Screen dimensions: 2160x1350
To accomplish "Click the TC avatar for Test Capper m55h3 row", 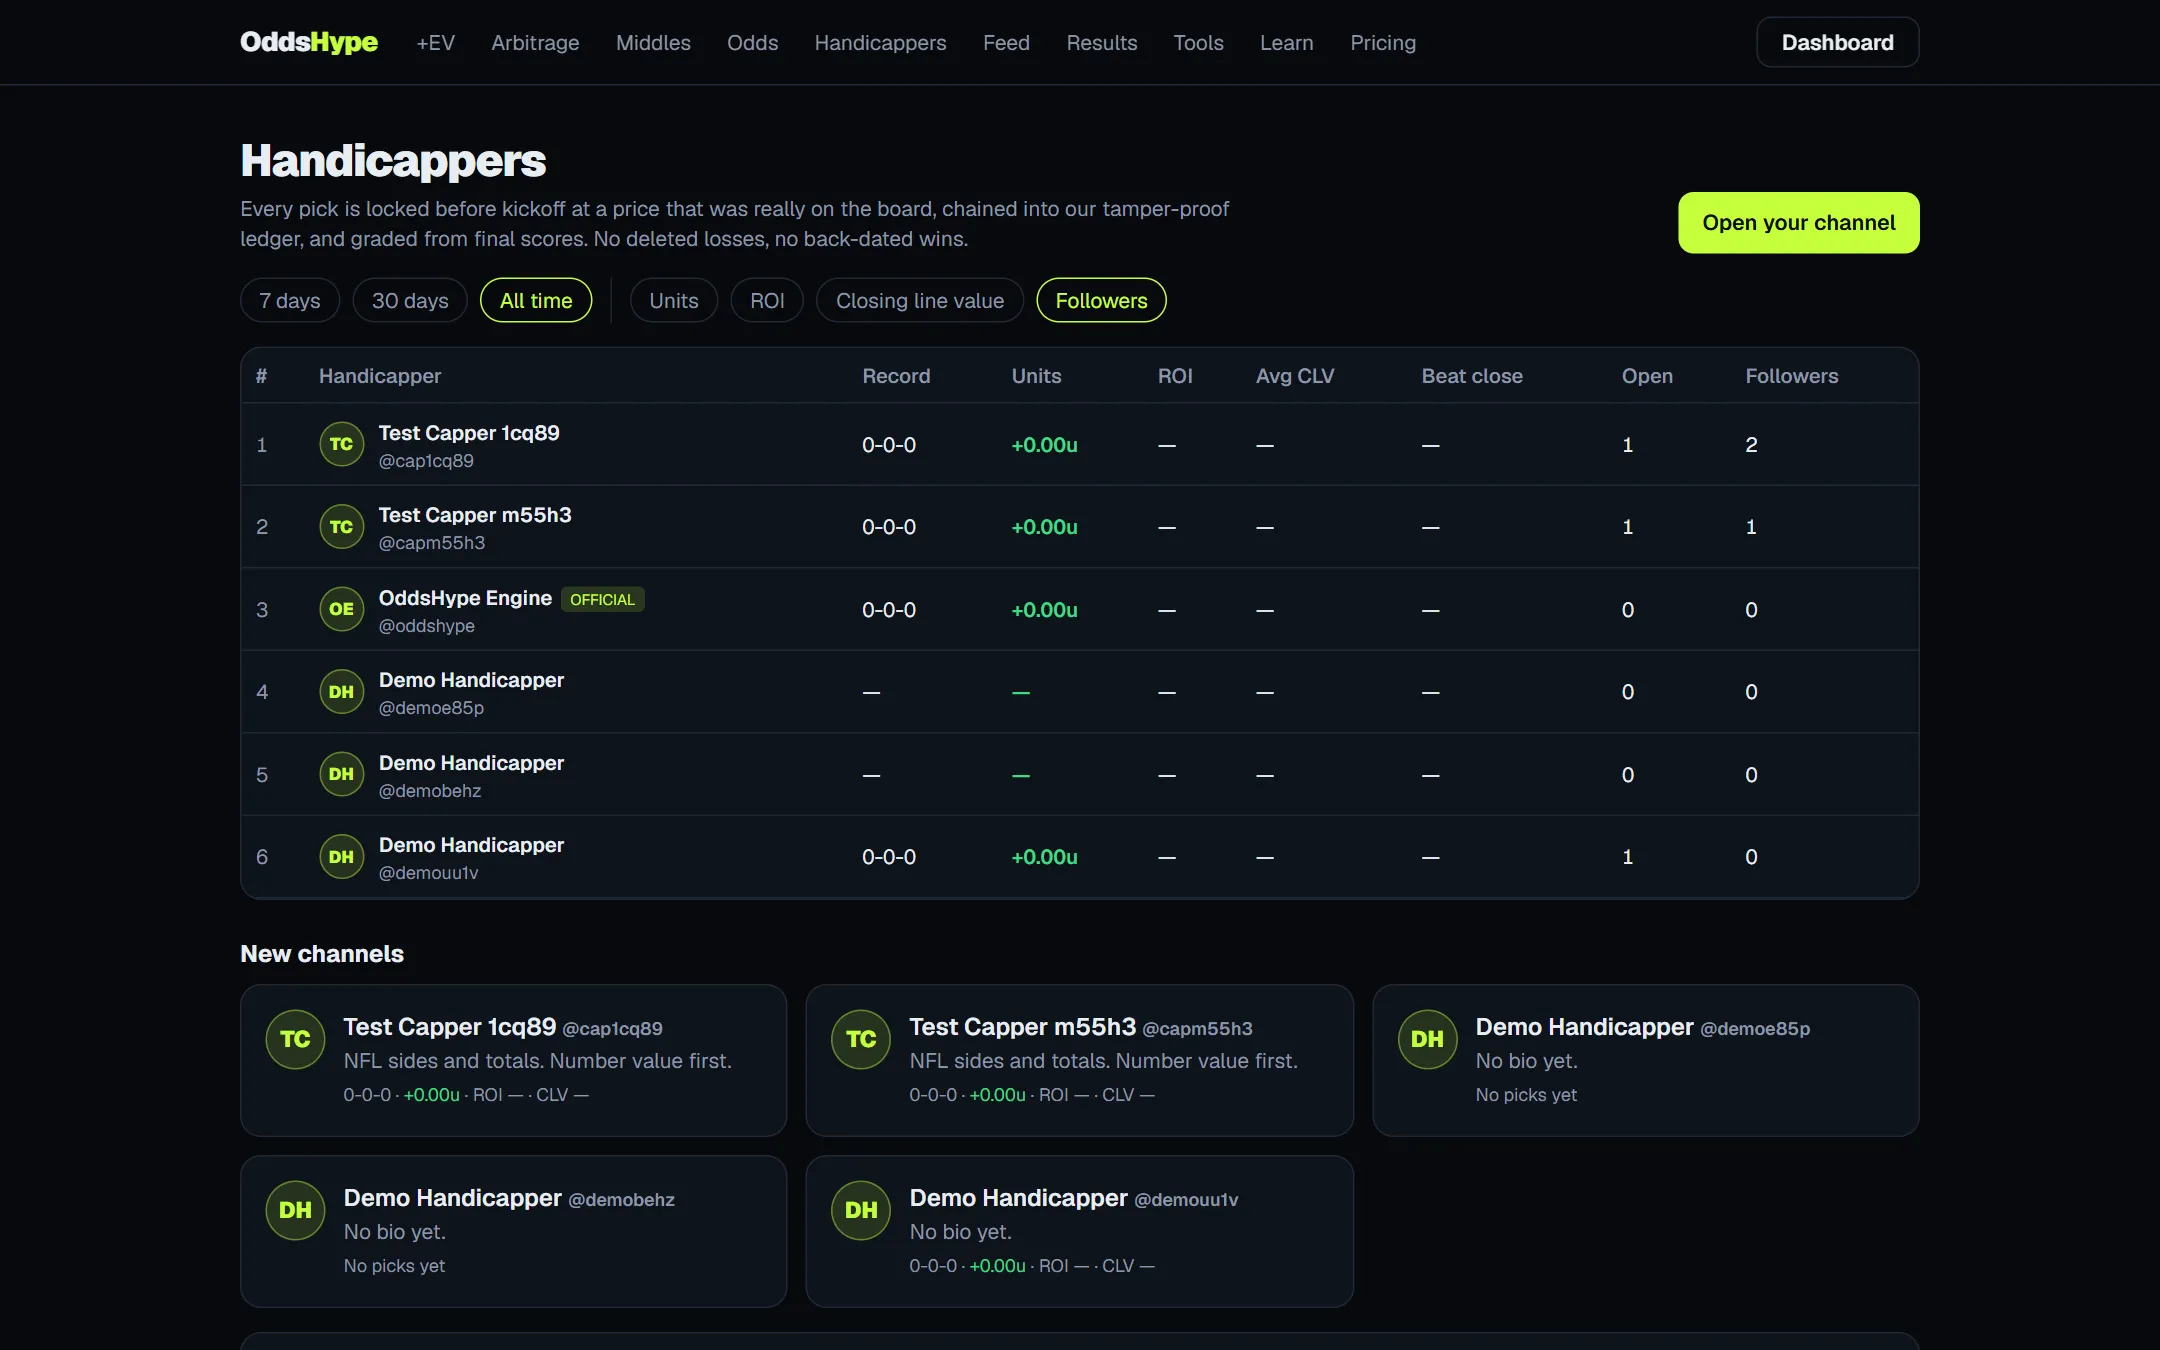I will click(x=341, y=527).
